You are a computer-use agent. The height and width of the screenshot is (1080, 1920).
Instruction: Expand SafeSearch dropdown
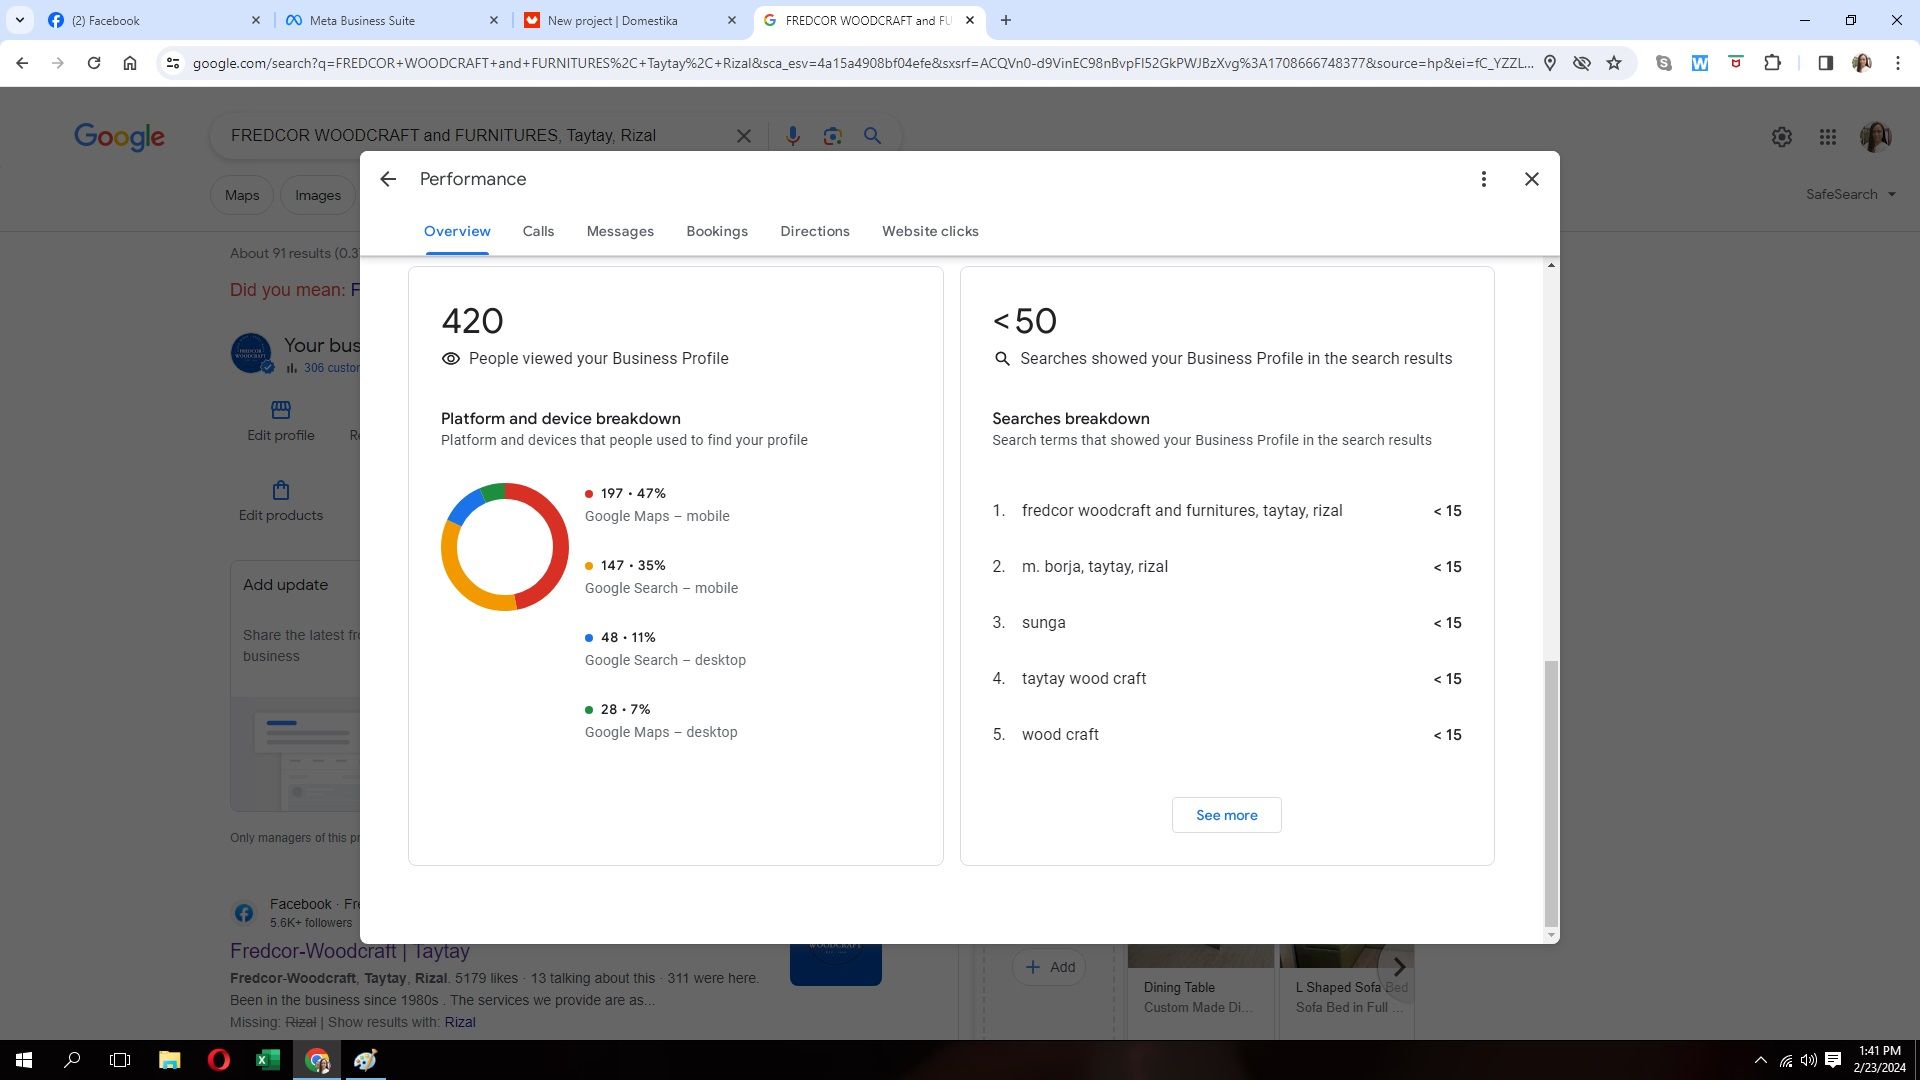1851,194
